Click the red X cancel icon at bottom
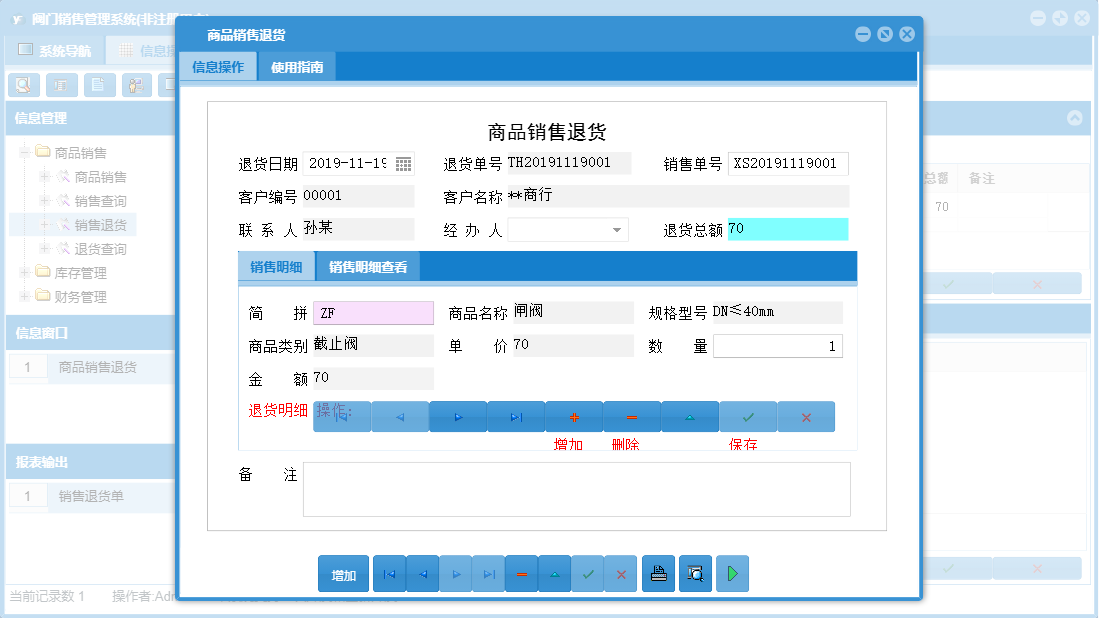Image resolution: width=1099 pixels, height=618 pixels. click(620, 573)
